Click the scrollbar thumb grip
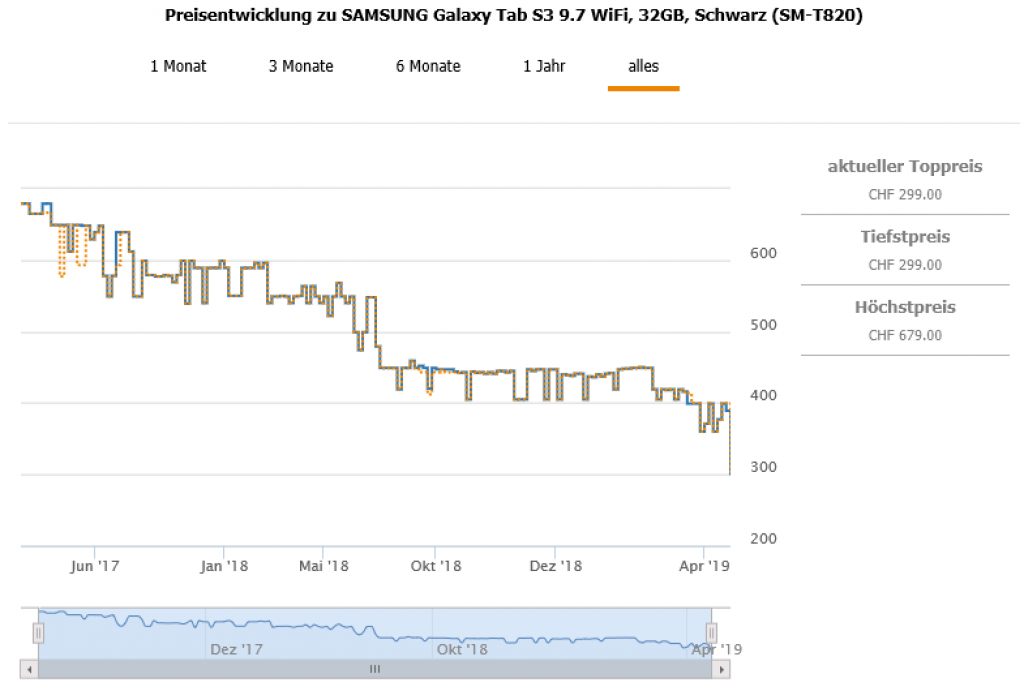This screenshot has height=691, width=1024. [x=375, y=669]
